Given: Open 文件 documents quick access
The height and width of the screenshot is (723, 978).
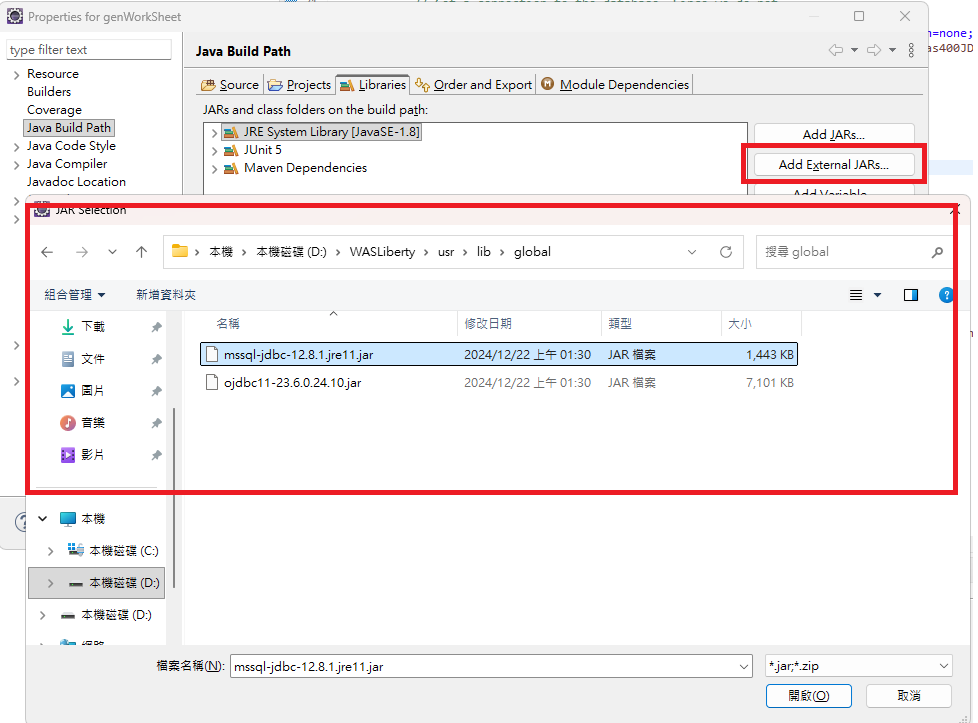Looking at the screenshot, I should [x=93, y=359].
